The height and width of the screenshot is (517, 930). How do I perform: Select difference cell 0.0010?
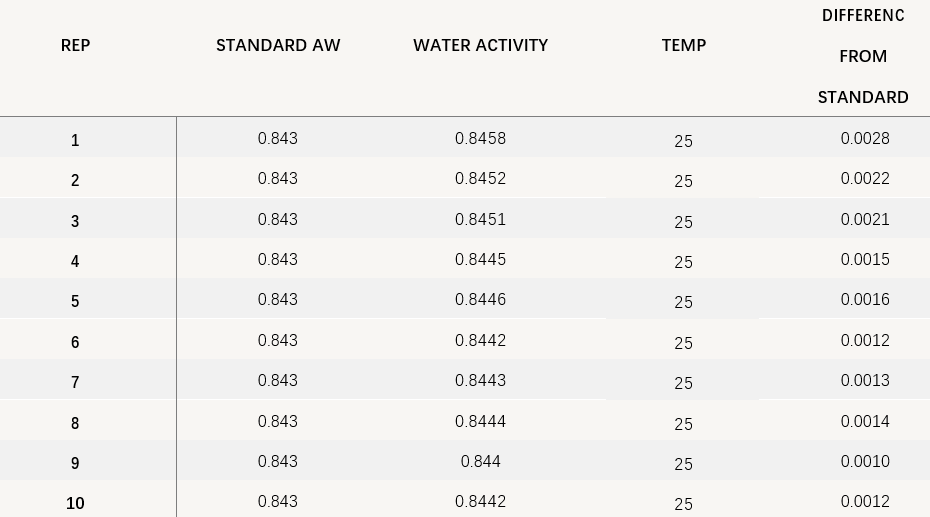tap(865, 461)
